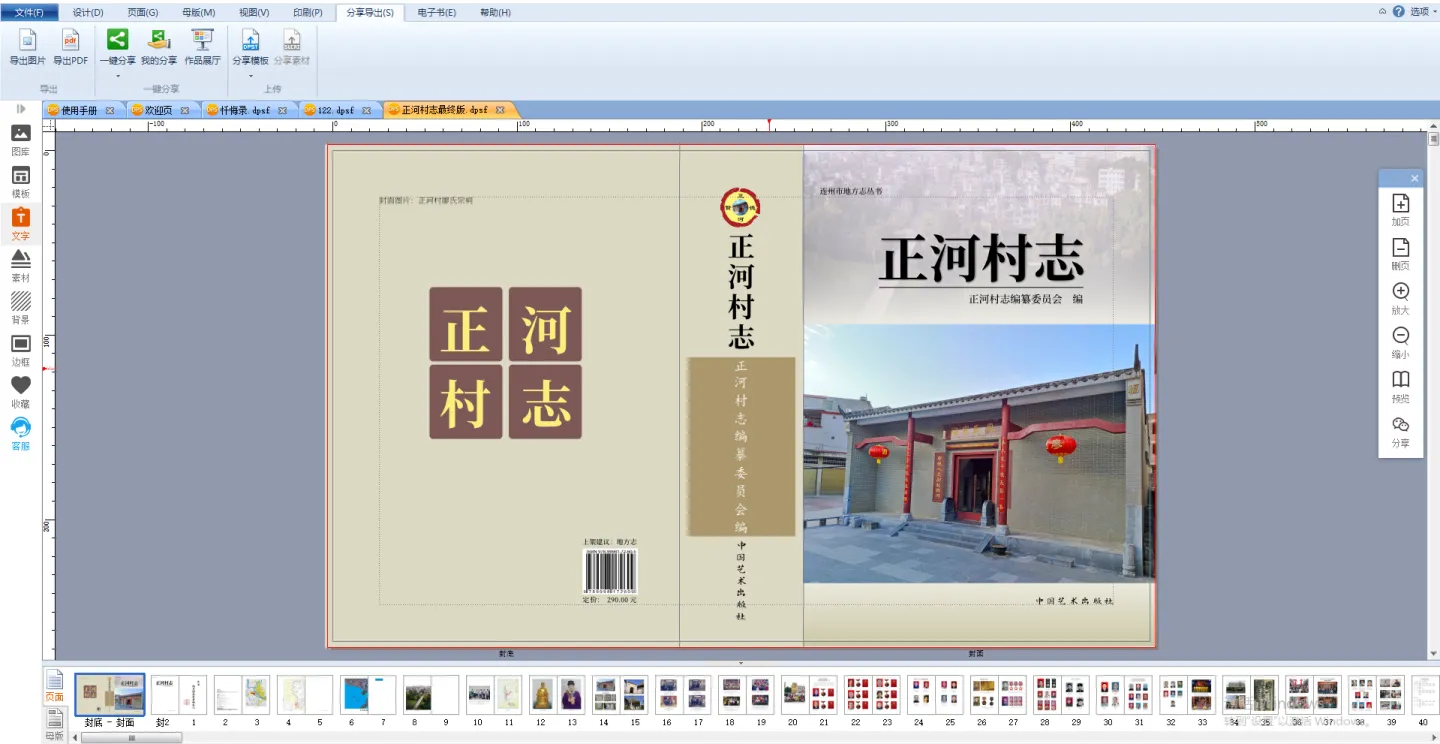Screen dimensions: 1440x744
Task: Contact 客服 customer service
Action: (20, 434)
